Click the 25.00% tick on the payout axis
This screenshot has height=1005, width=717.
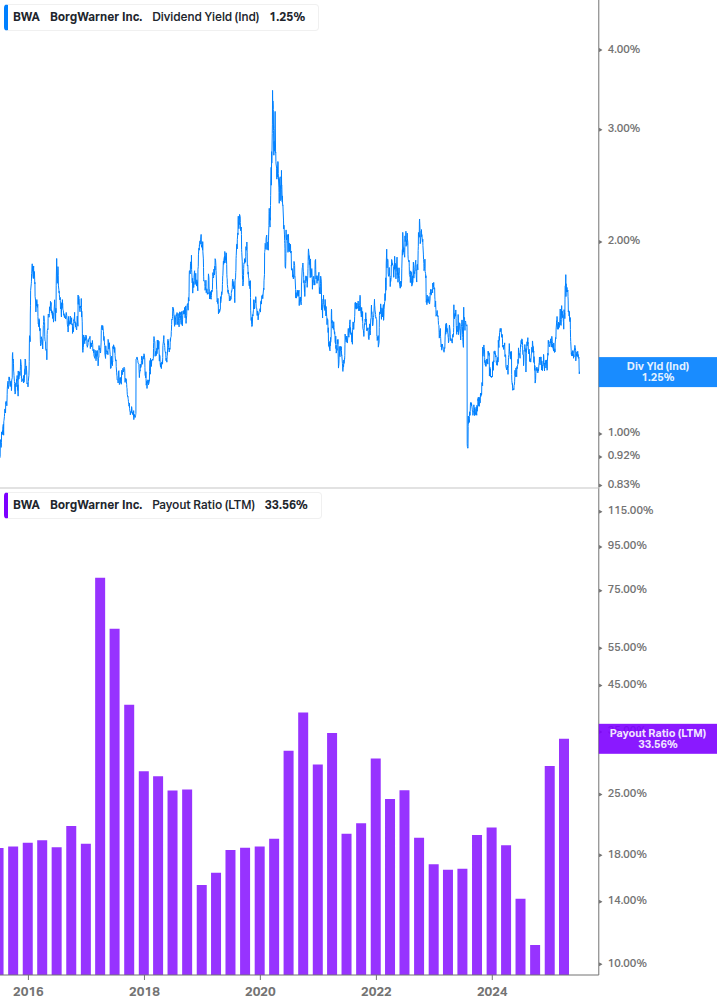pyautogui.click(x=627, y=793)
